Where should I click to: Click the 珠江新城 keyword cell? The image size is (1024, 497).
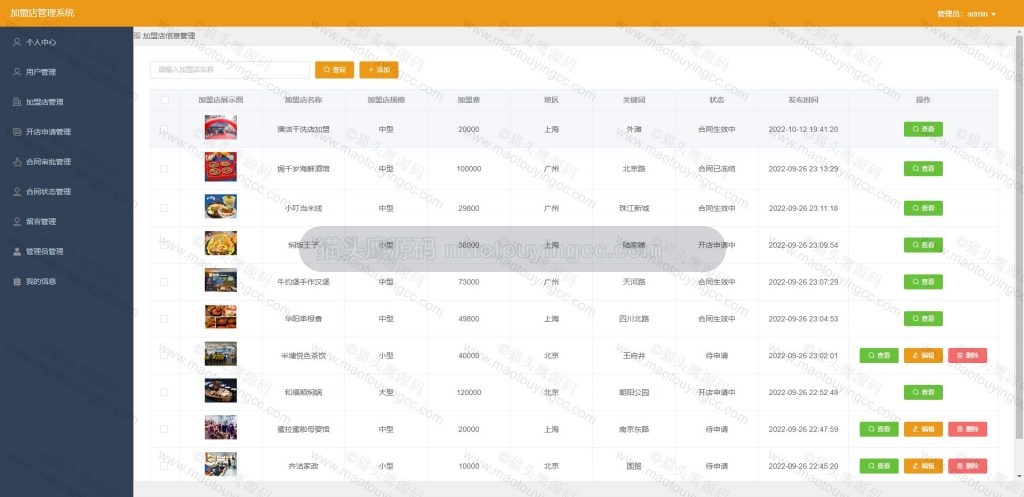(x=633, y=208)
